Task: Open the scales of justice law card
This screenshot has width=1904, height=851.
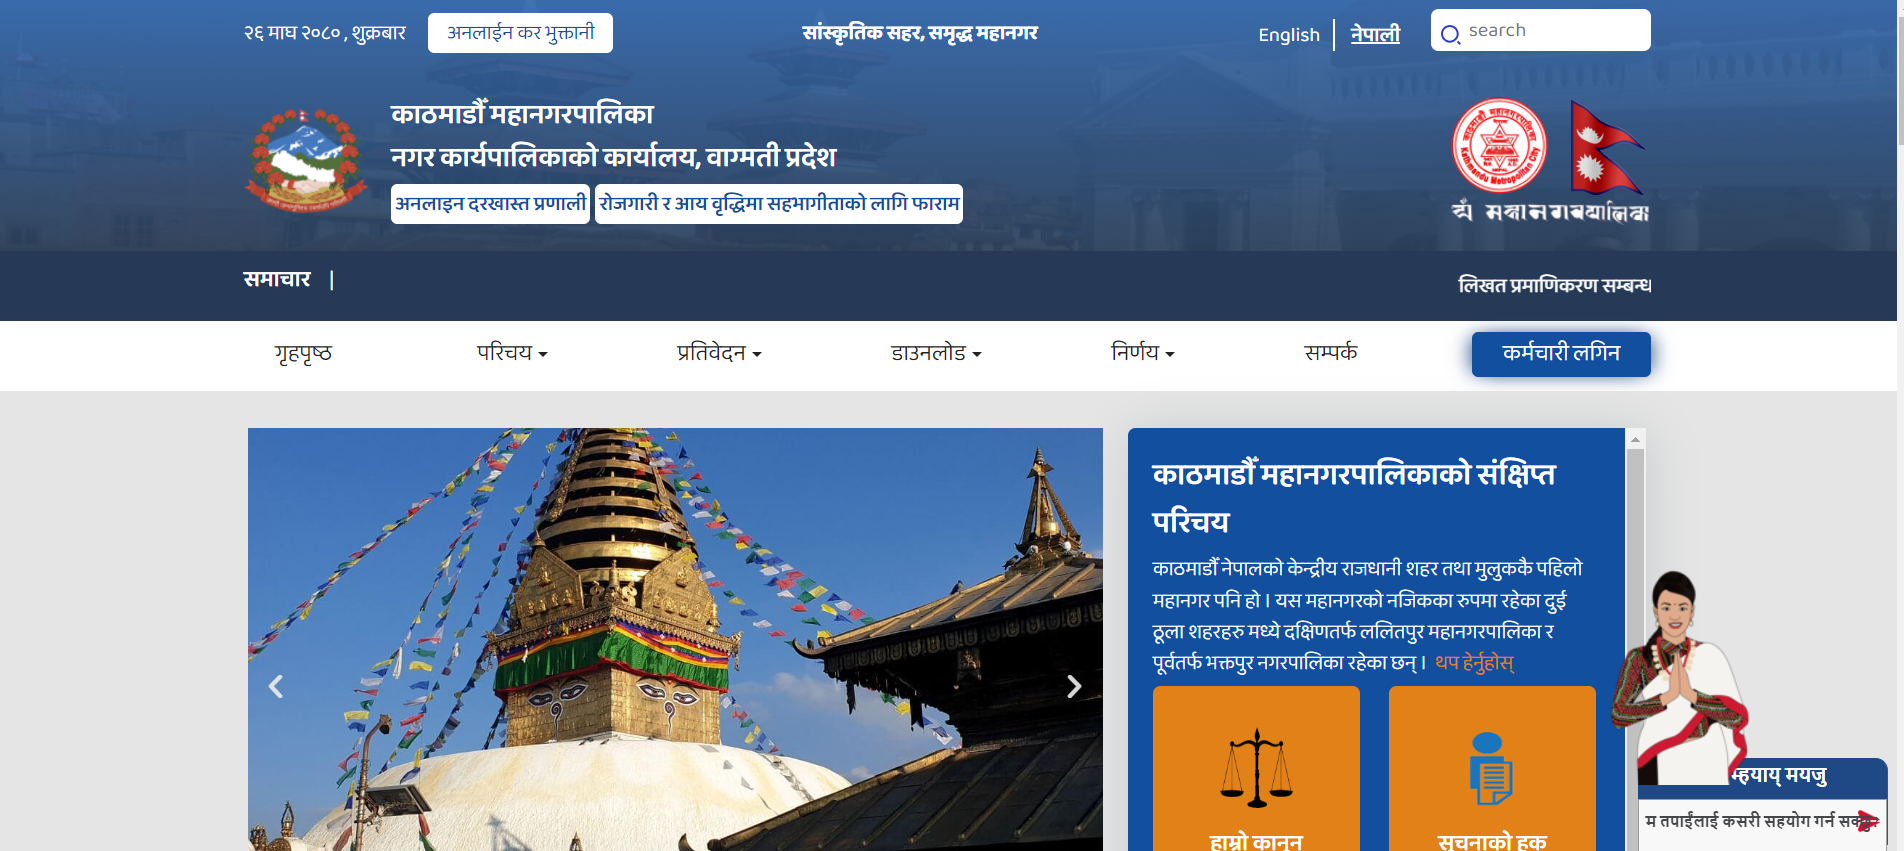Action: point(1256,768)
